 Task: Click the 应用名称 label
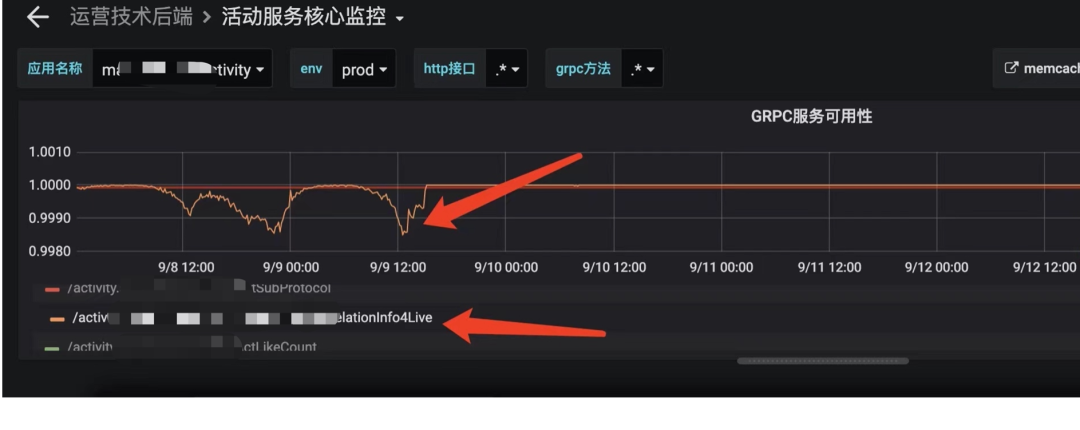pos(55,68)
